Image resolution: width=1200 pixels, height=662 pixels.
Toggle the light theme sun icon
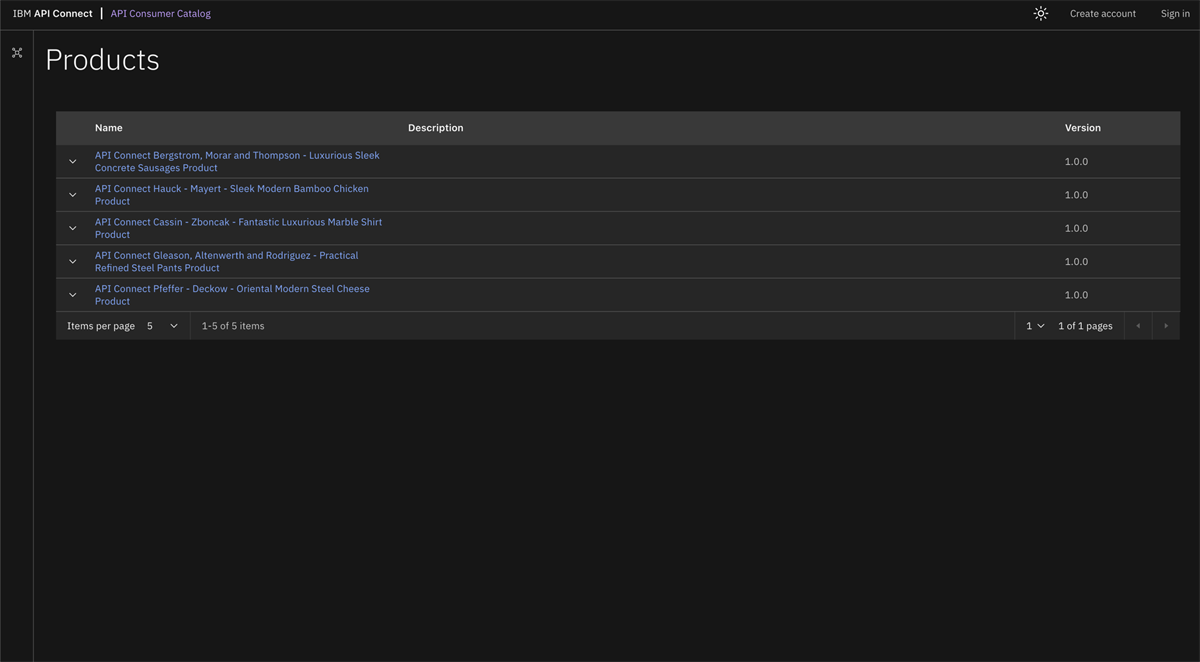[x=1041, y=14]
